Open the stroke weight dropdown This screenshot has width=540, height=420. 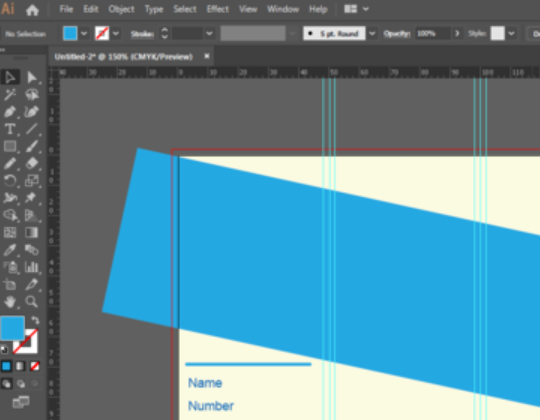point(209,34)
